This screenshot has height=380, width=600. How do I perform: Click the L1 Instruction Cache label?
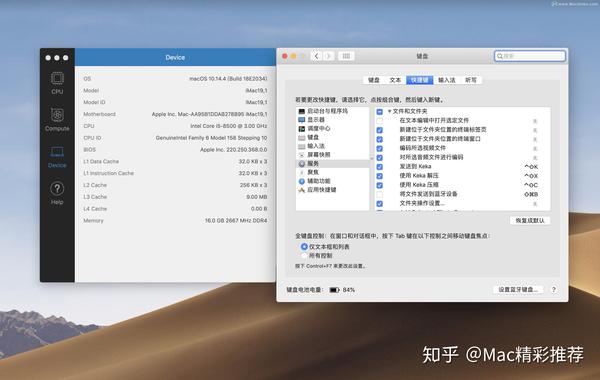pyautogui.click(x=109, y=174)
